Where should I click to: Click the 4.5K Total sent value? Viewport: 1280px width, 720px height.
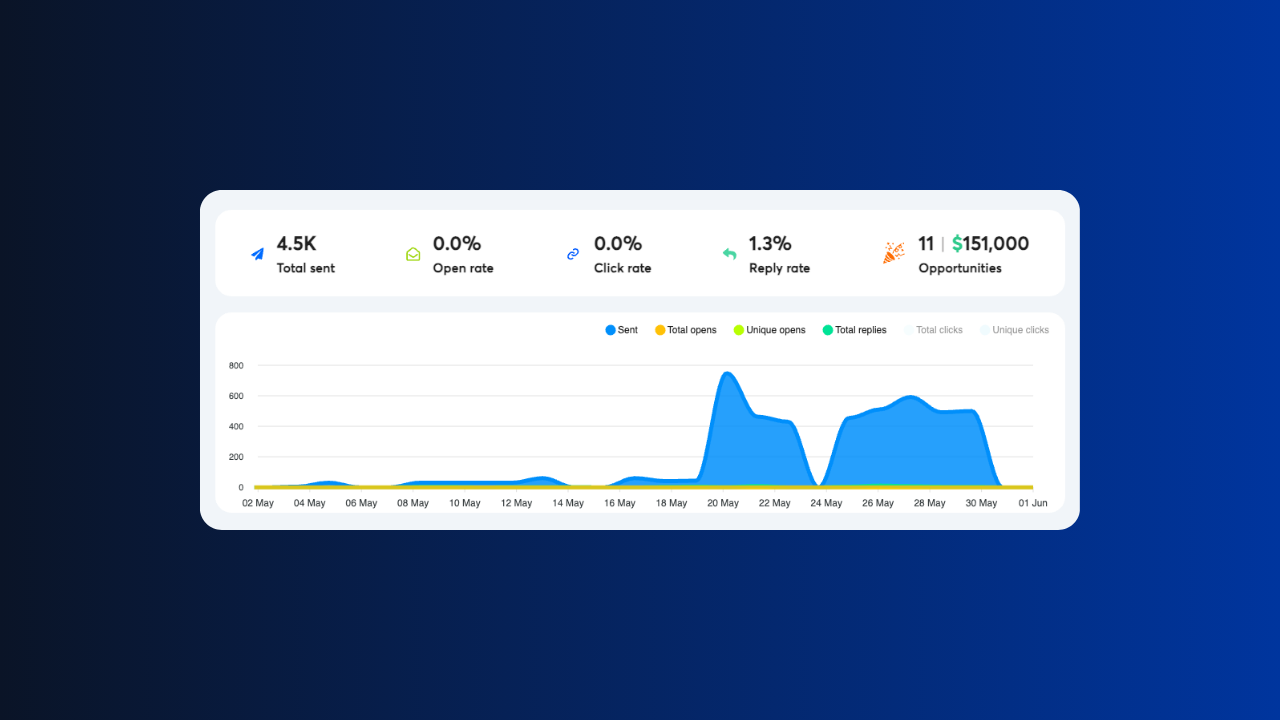(x=296, y=244)
